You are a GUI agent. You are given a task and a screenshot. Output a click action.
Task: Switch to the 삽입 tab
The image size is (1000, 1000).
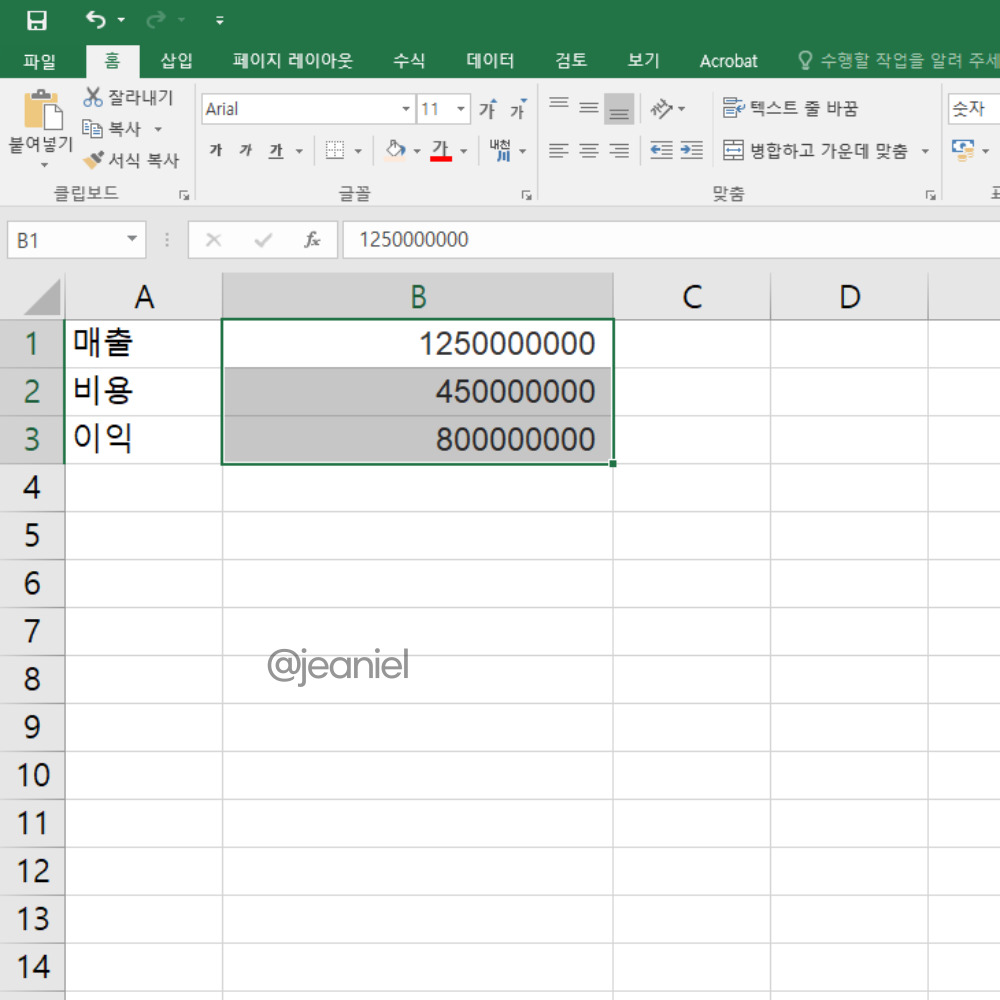[x=177, y=61]
